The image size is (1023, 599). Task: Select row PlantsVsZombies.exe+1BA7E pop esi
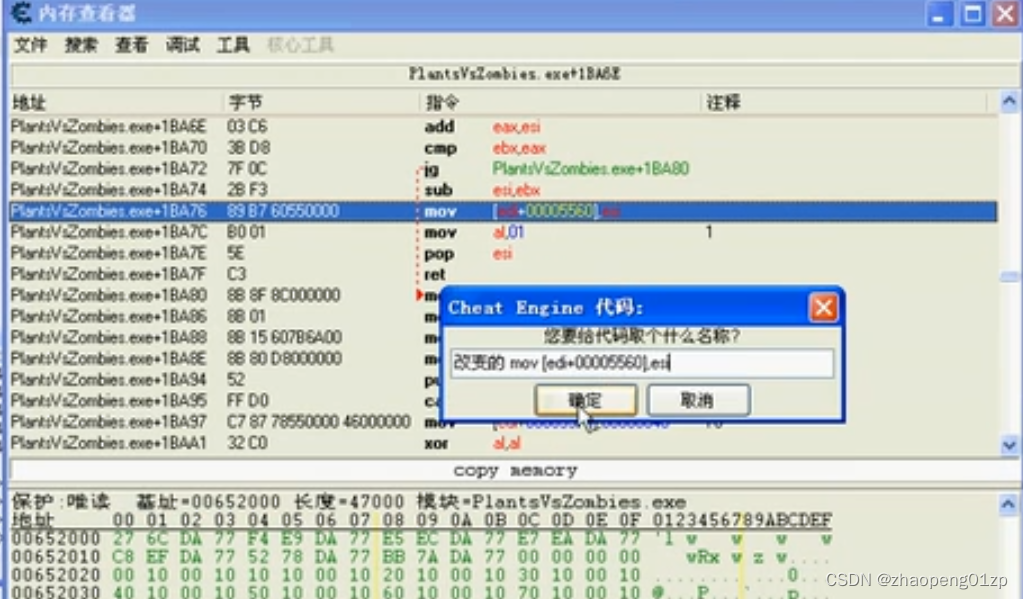[x=504, y=253]
